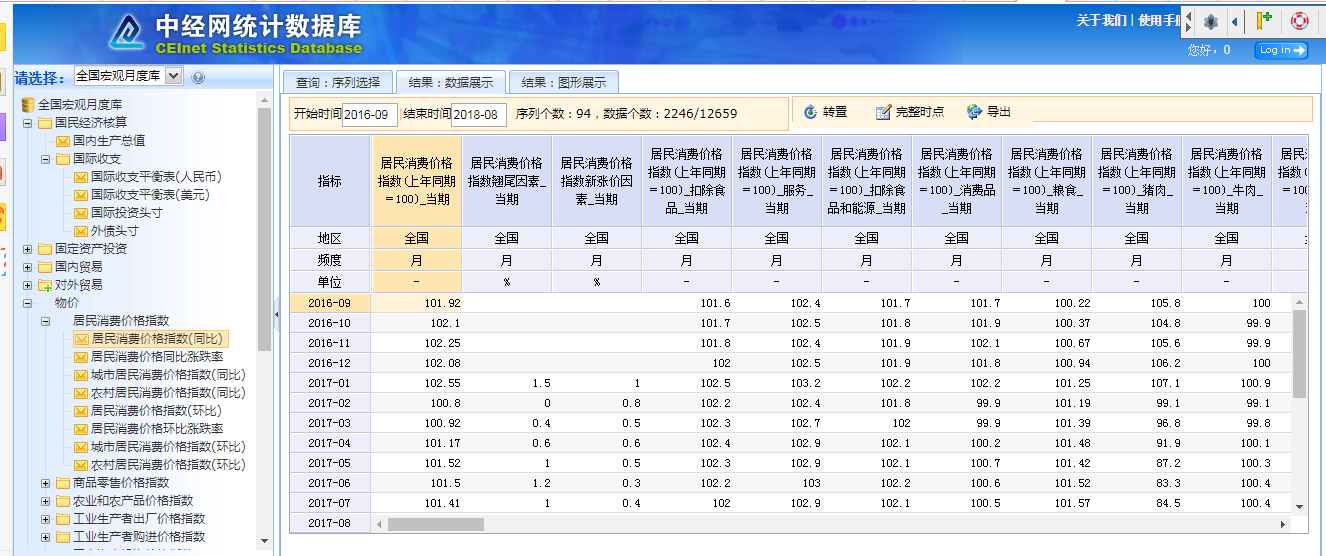Select 国内生产总值 tree item
1326x556 pixels.
[108, 141]
